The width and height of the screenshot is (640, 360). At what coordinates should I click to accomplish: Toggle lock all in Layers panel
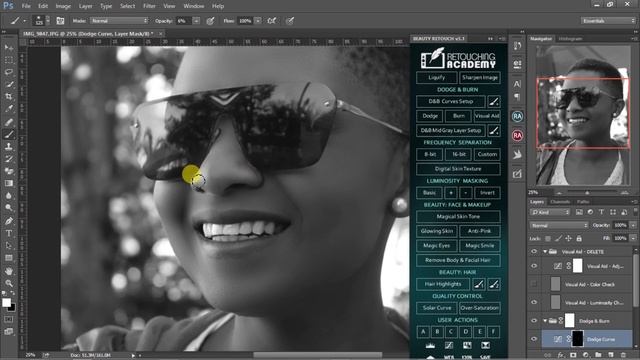click(x=579, y=238)
